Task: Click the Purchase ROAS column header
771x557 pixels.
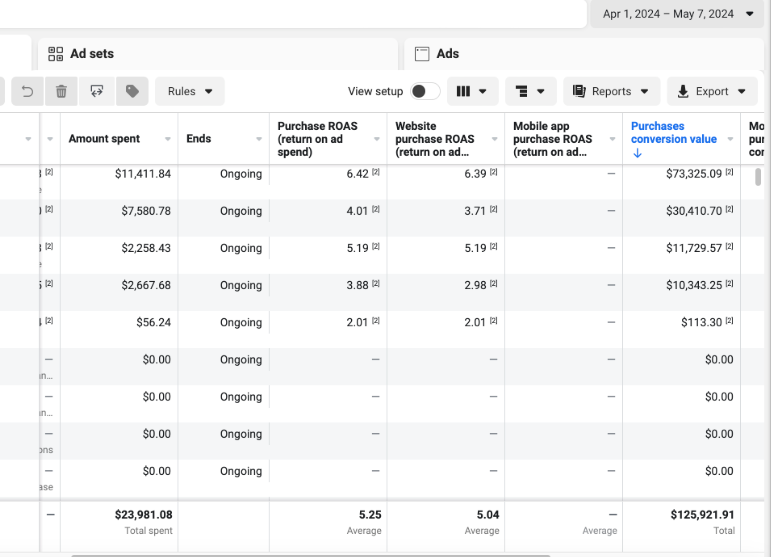Action: click(317, 139)
